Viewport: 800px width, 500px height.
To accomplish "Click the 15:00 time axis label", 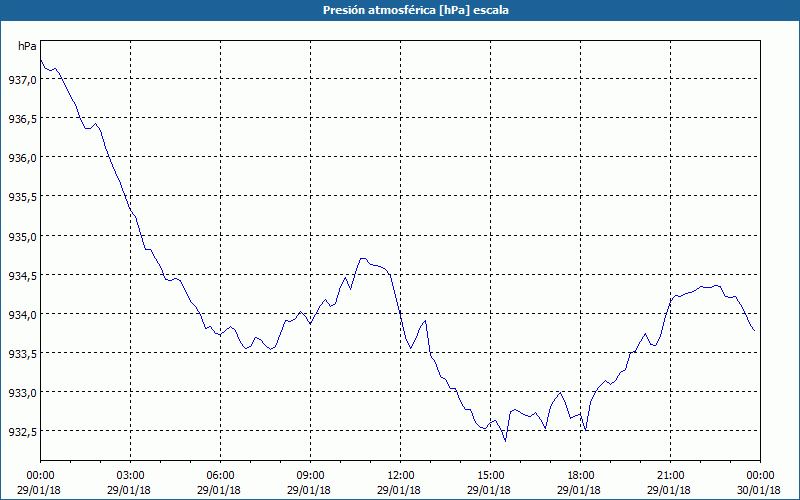I will tap(490, 476).
